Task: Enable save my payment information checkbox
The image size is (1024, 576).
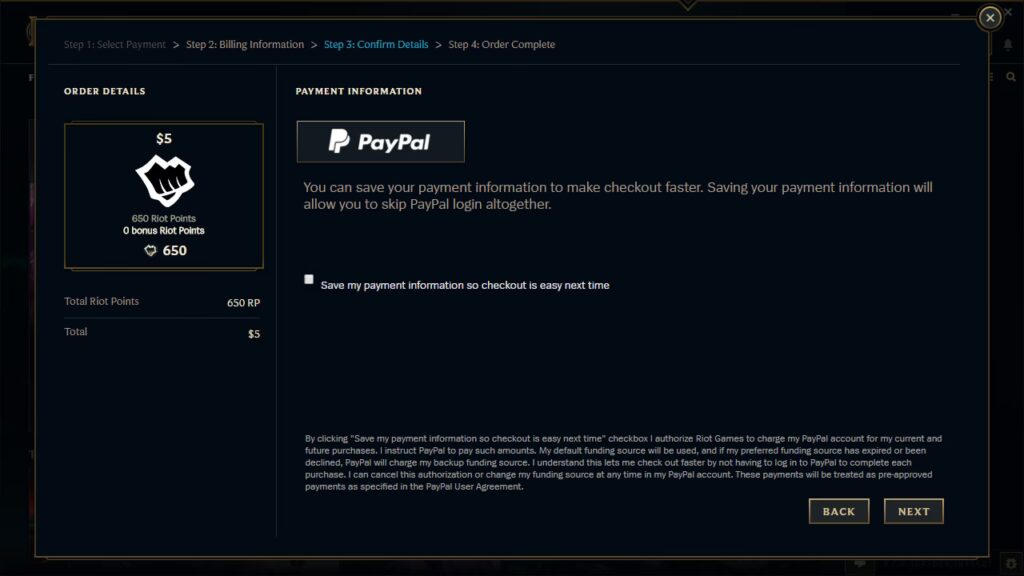Action: 309,280
